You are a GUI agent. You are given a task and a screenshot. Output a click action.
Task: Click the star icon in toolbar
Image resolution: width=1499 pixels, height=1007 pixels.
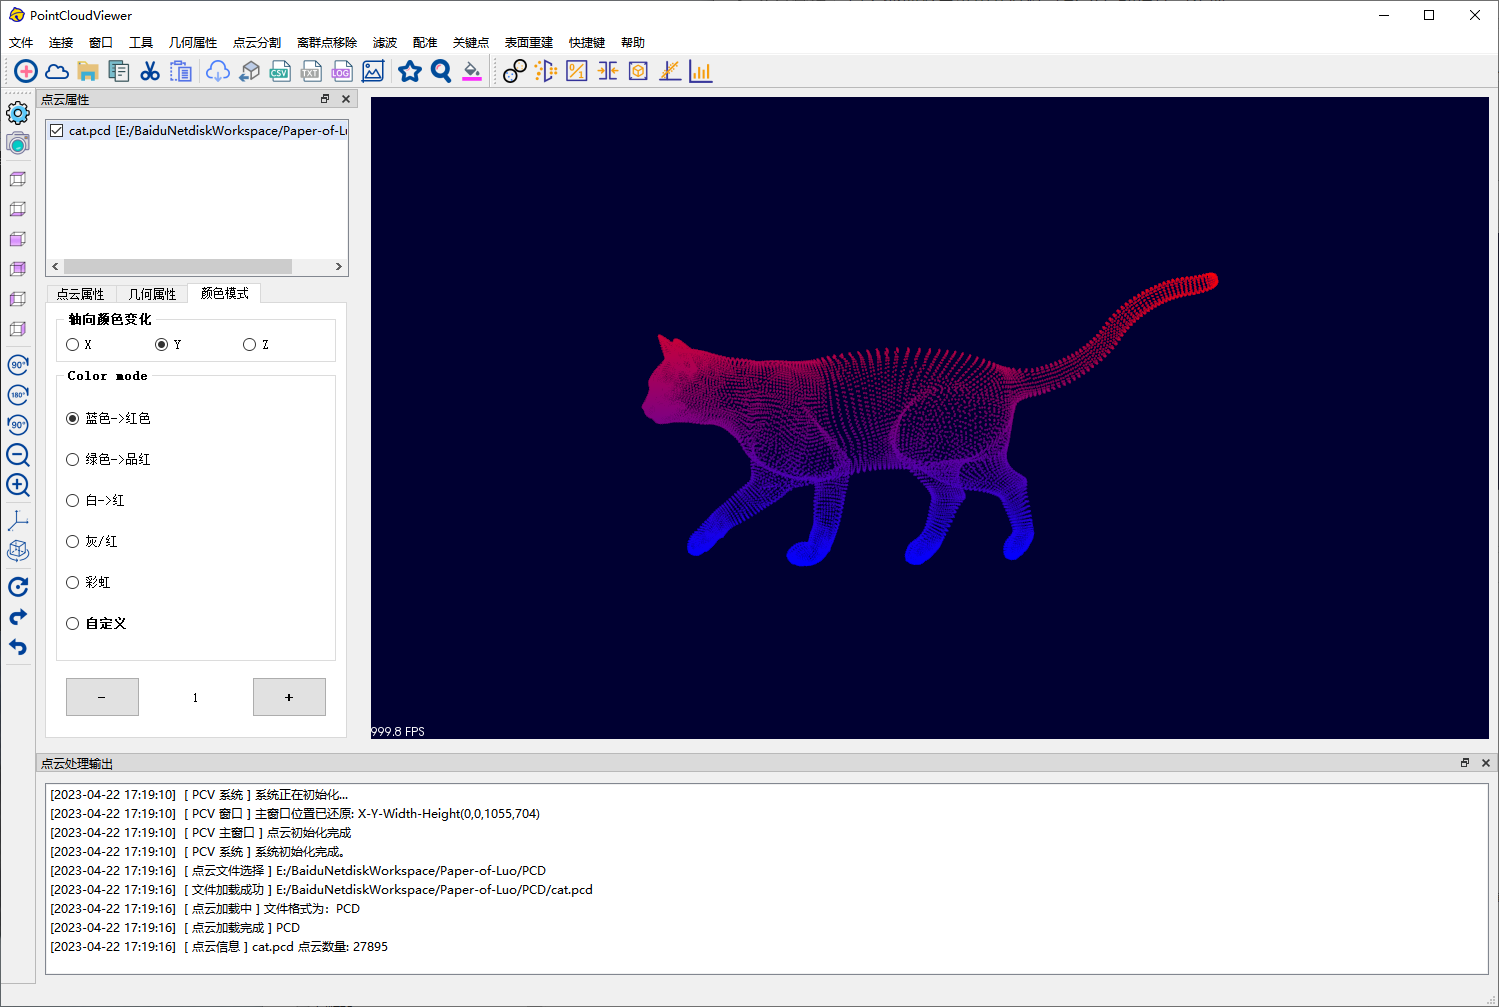tap(410, 71)
